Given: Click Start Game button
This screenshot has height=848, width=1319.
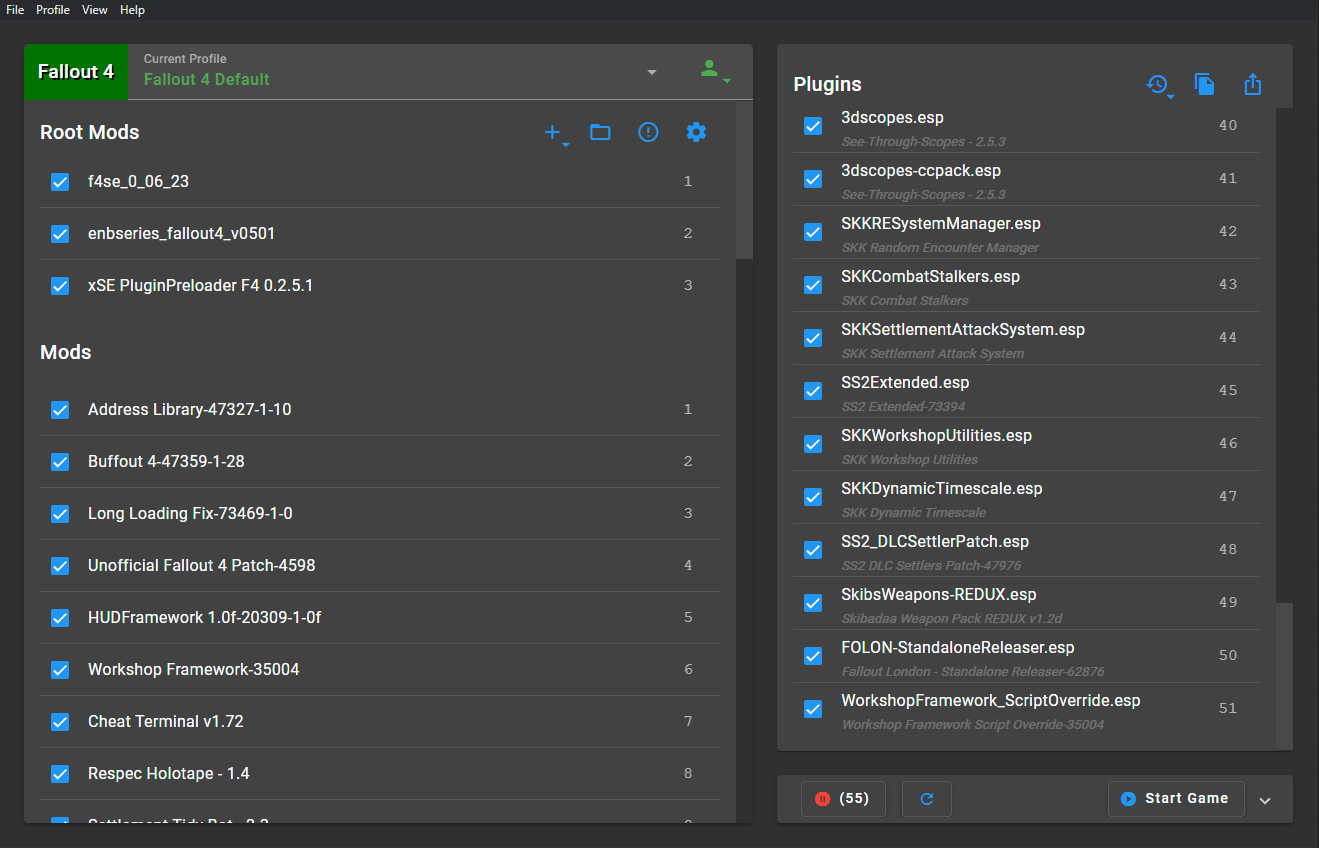Looking at the screenshot, I should coord(1176,799).
